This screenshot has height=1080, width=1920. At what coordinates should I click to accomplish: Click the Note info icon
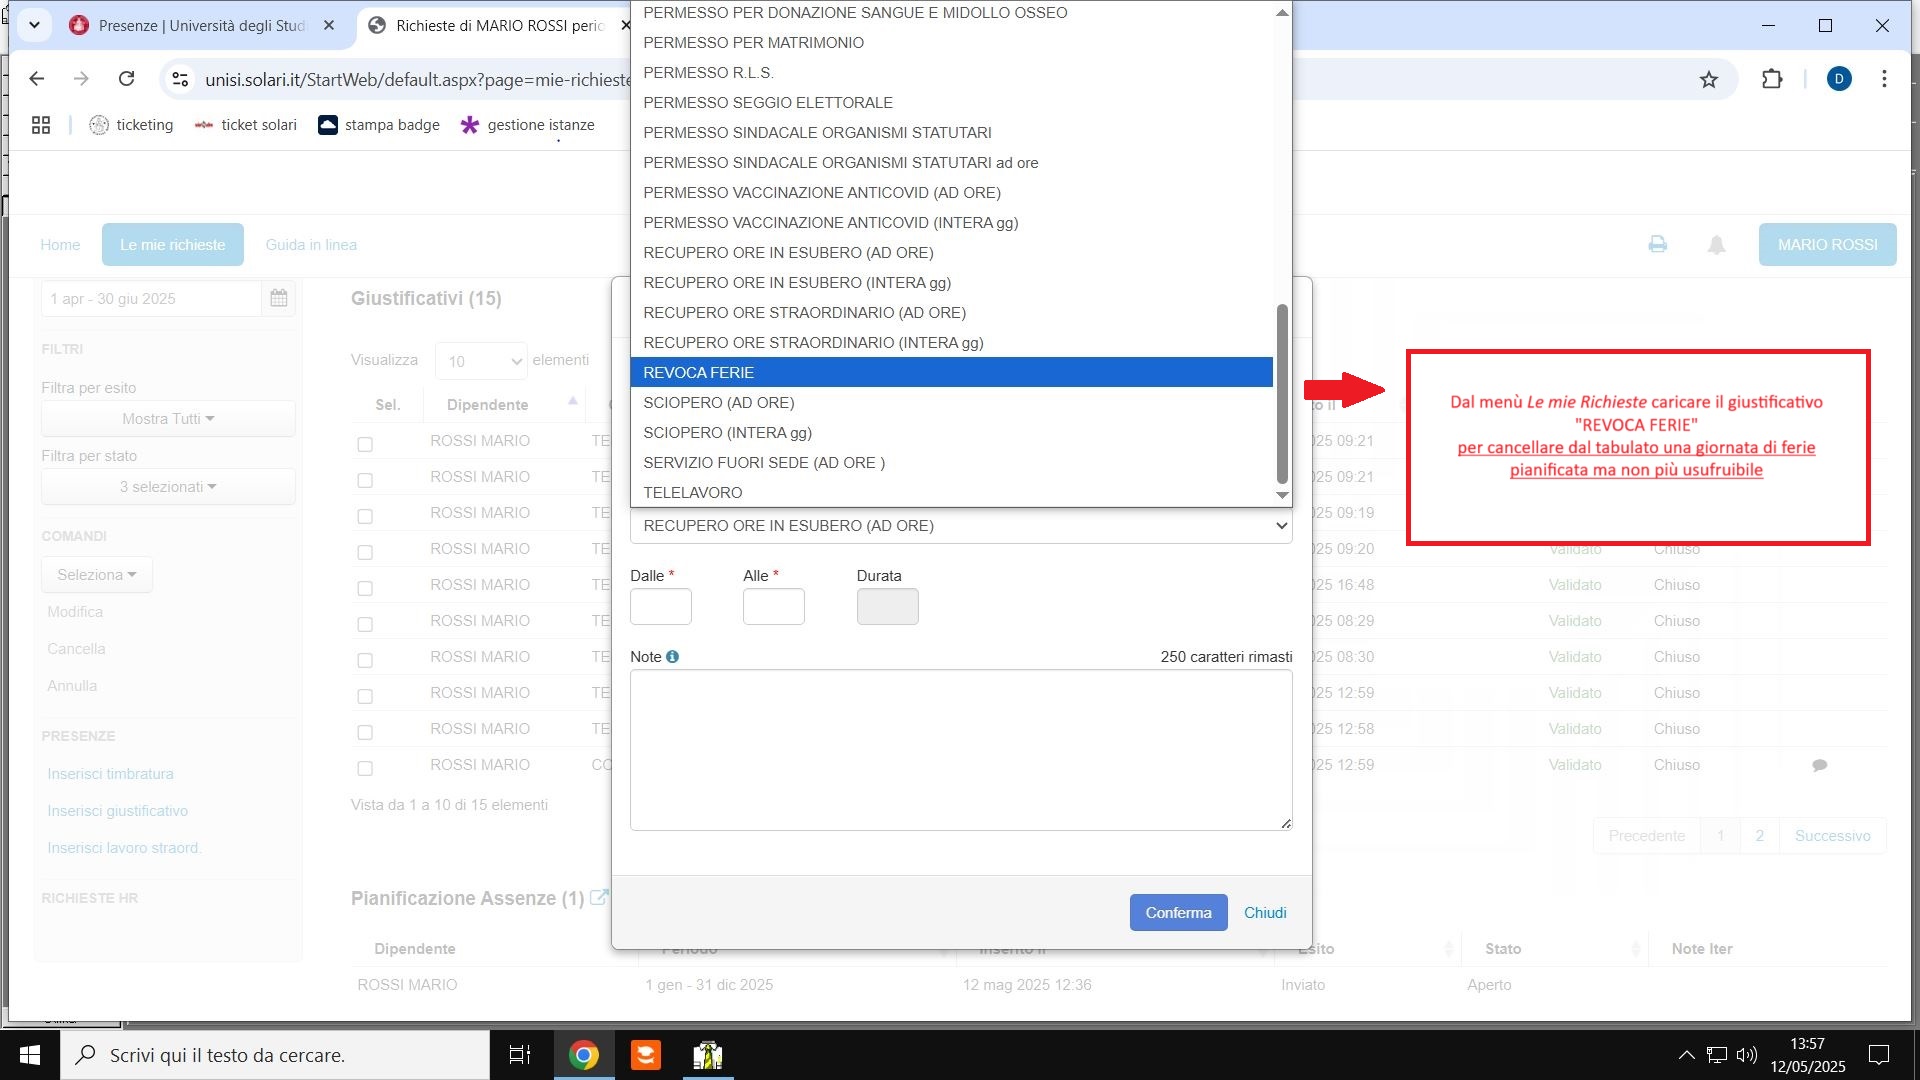[x=672, y=657]
